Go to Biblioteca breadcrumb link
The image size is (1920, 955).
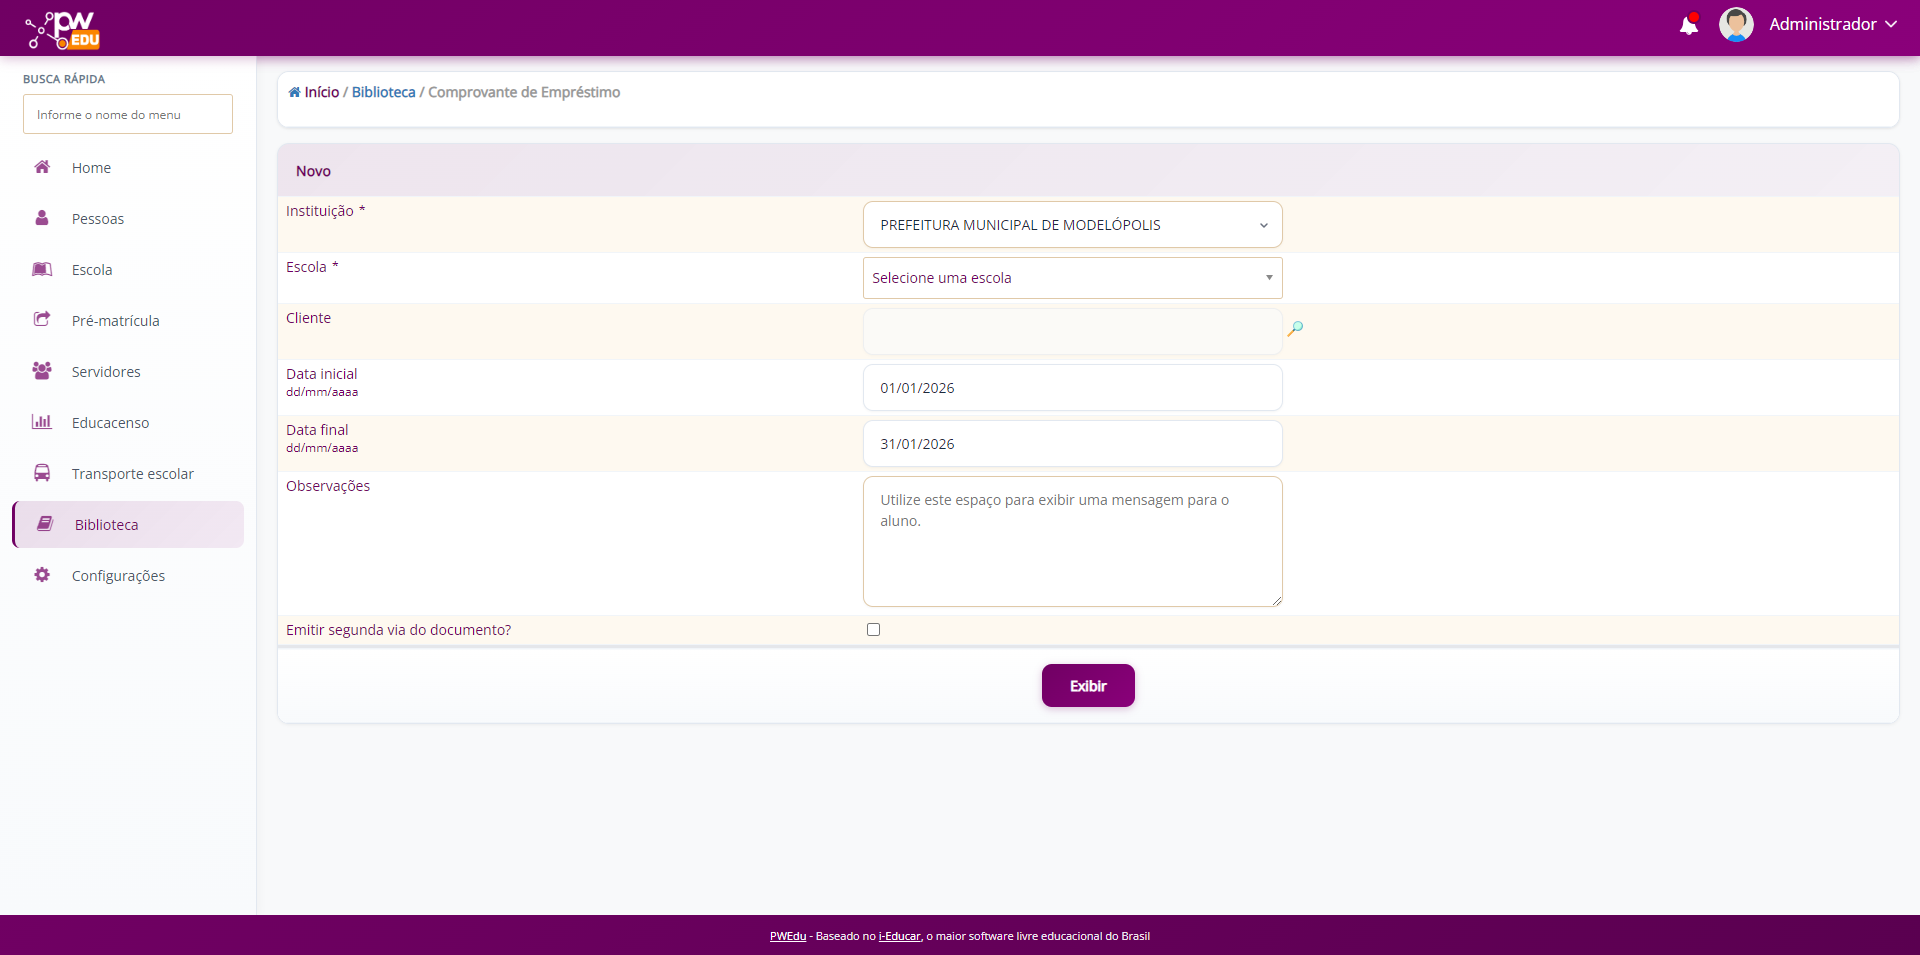point(383,92)
